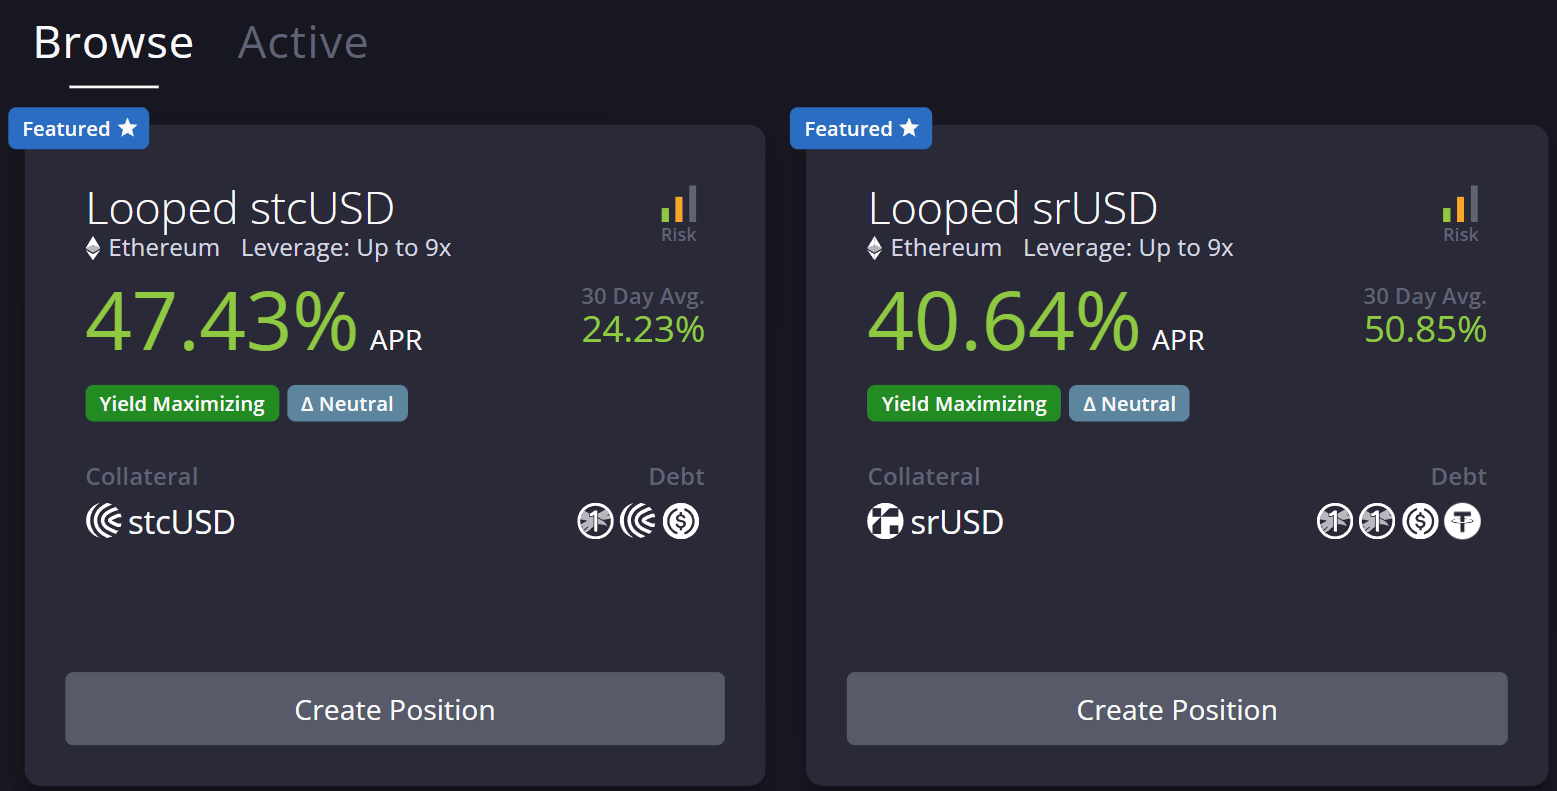The image size is (1557, 791).
Task: Click the Δ Neutral tag on srUSD card
Action: (1128, 404)
